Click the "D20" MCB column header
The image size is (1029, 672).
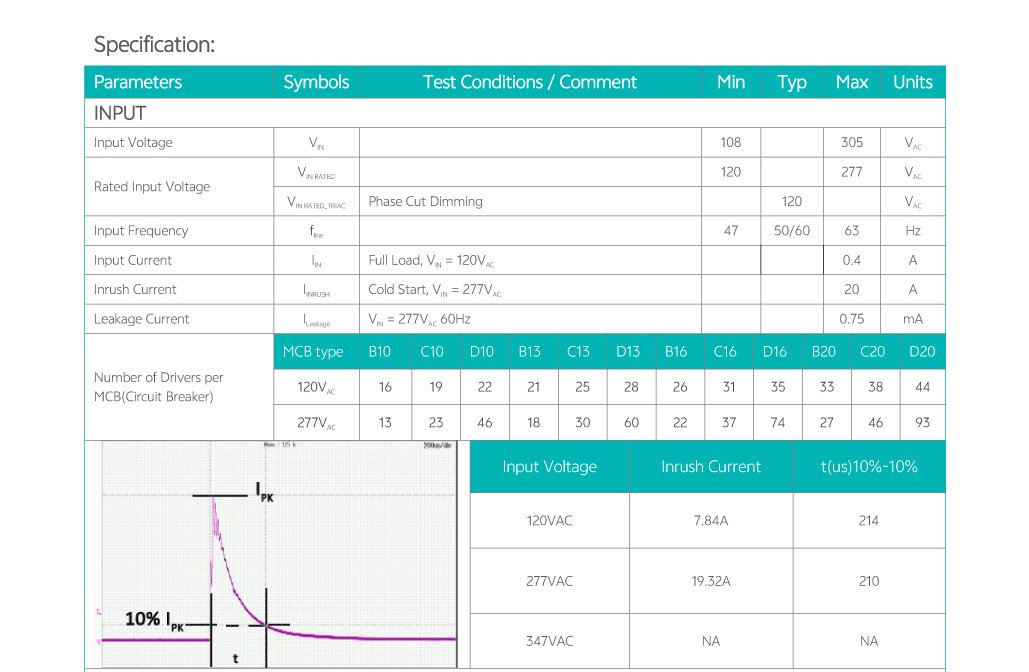click(x=921, y=352)
